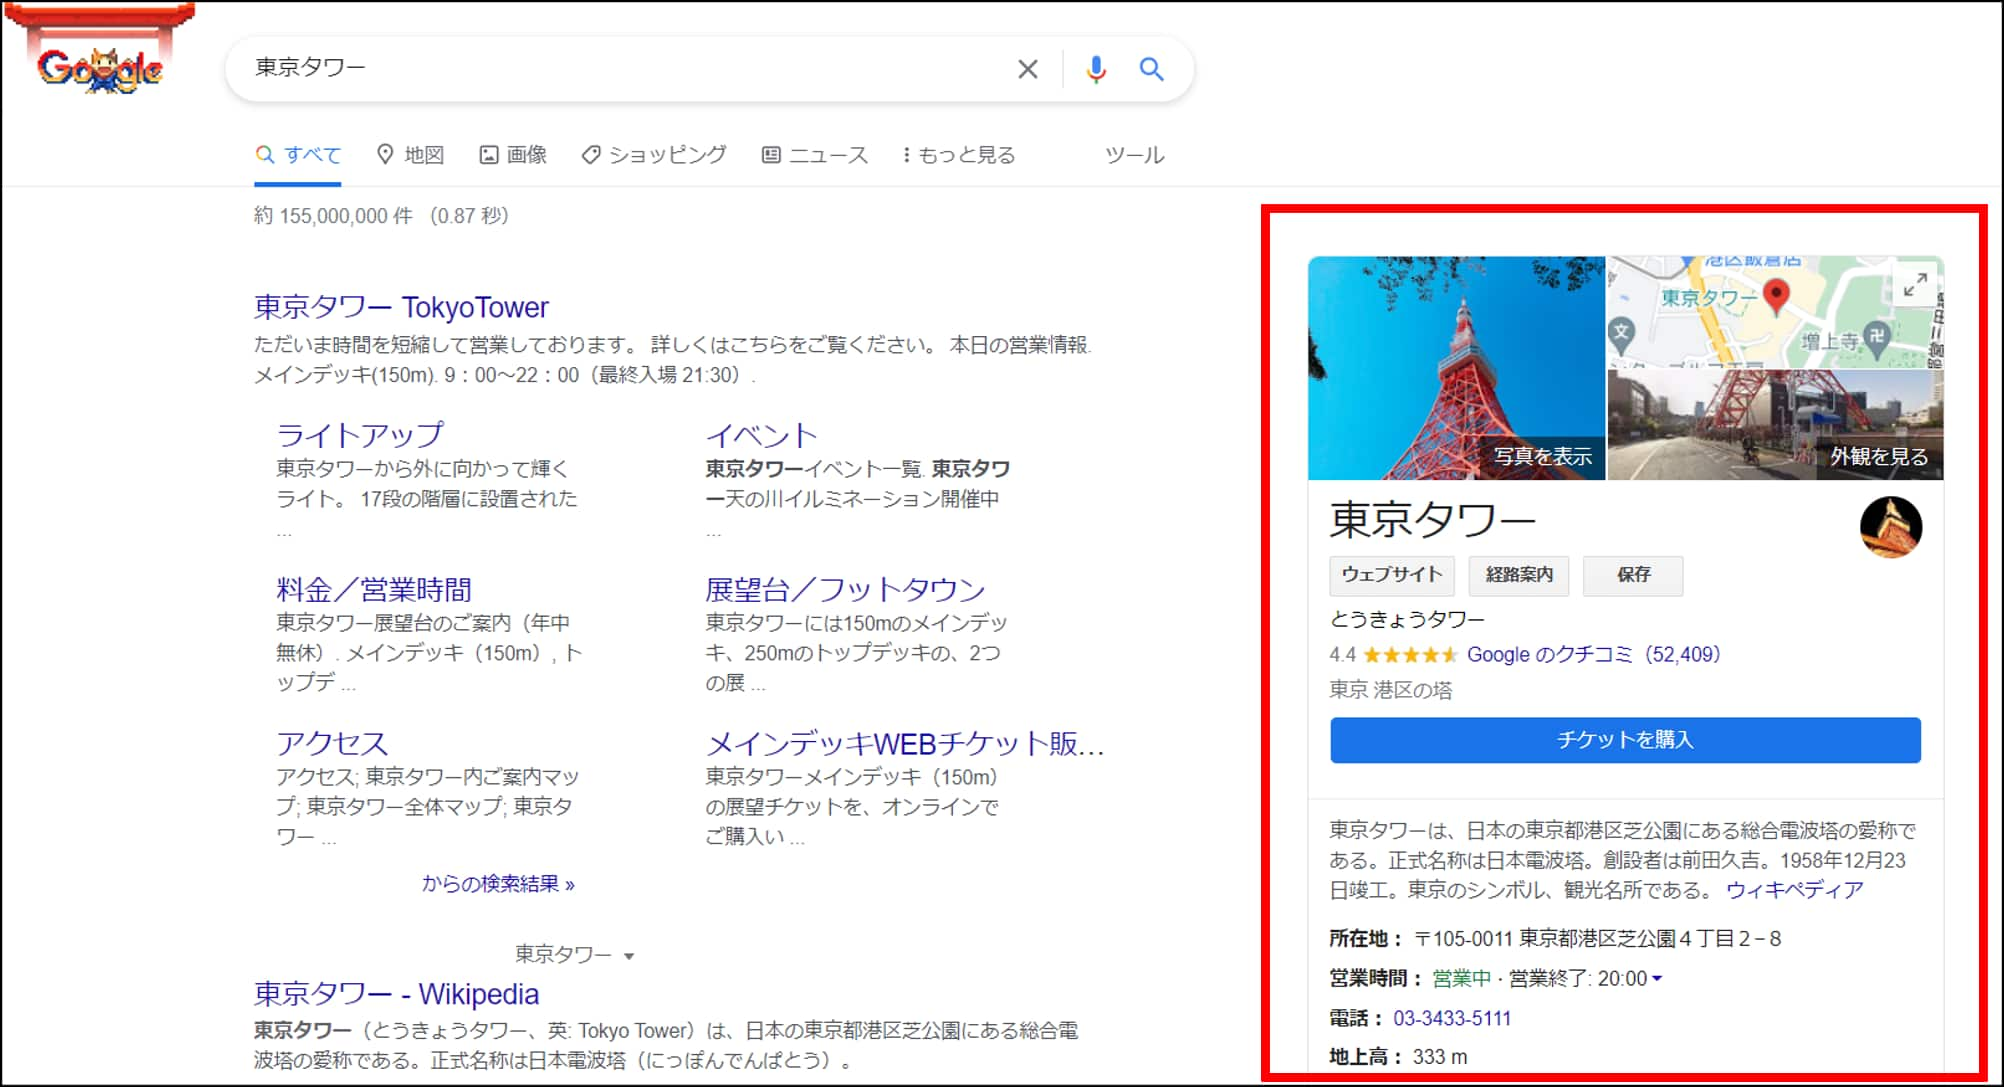Viewport: 2004px width, 1087px height.
Task: Click the address 〒105-0011 東京都港区芝公園
Action: point(1597,939)
